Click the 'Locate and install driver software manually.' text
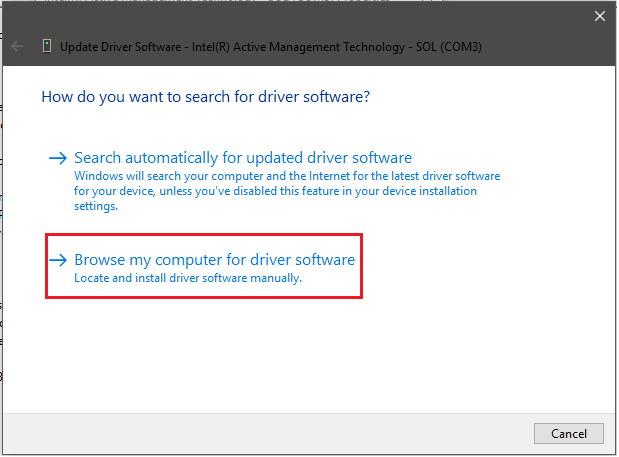This screenshot has height=457, width=619. [x=188, y=278]
